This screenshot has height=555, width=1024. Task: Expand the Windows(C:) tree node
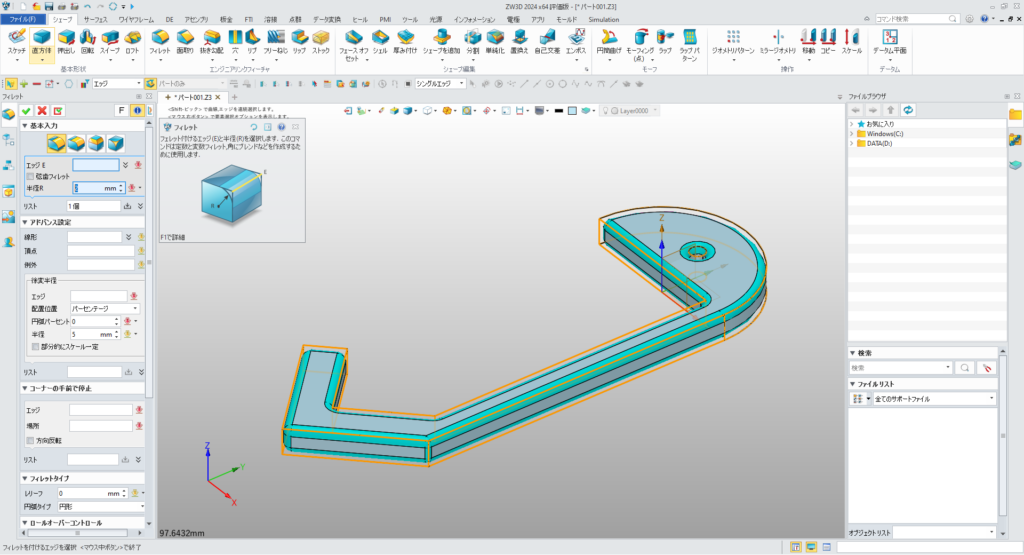(852, 133)
